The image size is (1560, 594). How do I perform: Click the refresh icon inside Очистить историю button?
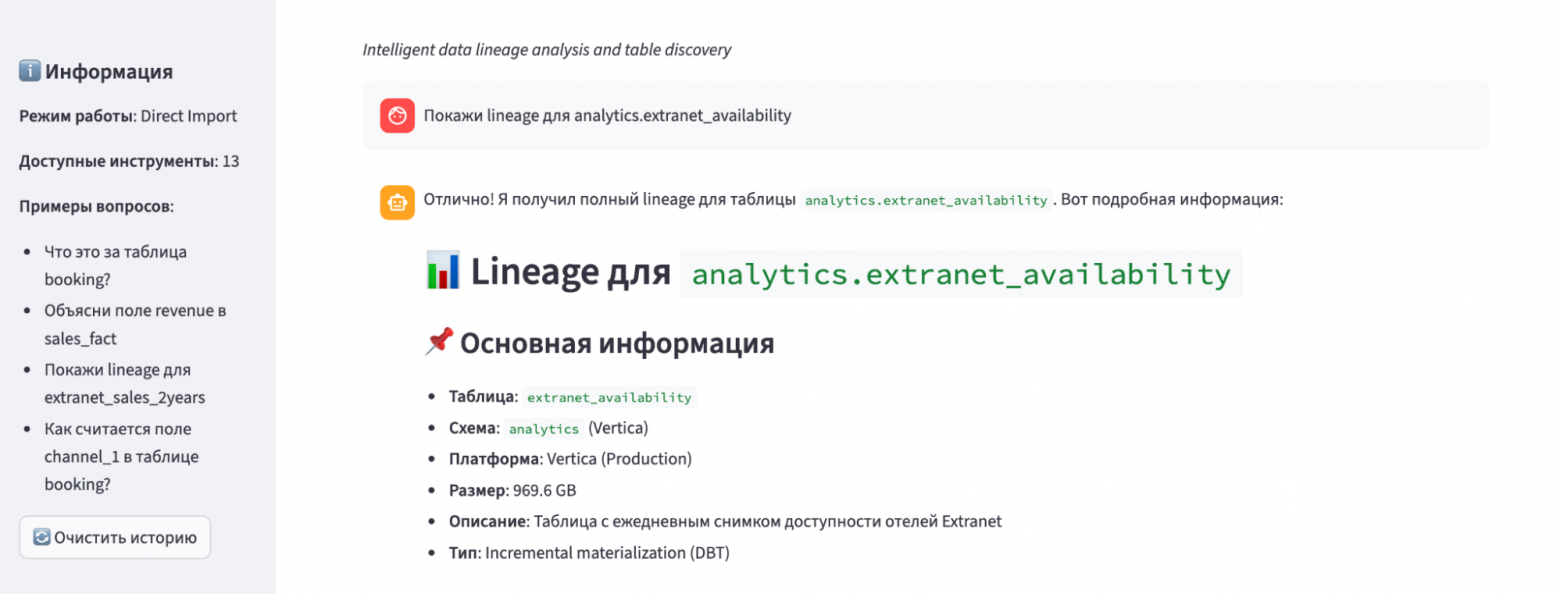[x=40, y=536]
